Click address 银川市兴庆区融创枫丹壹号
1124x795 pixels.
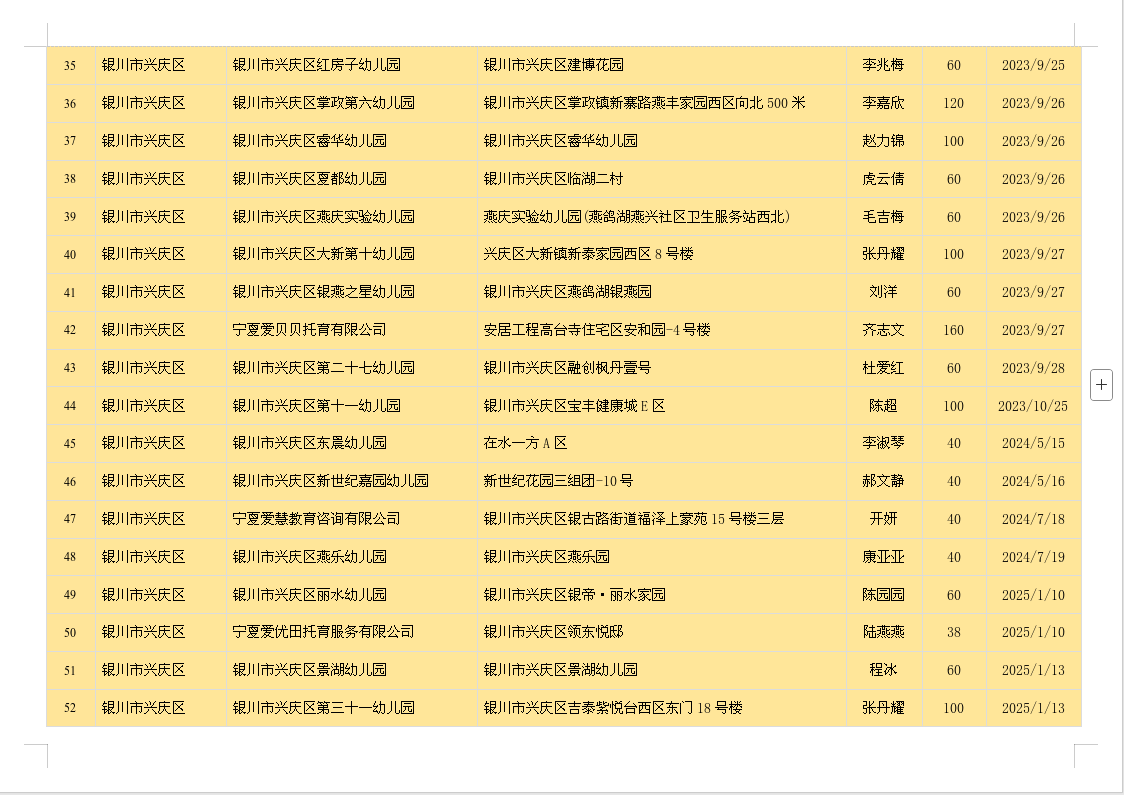567,368
